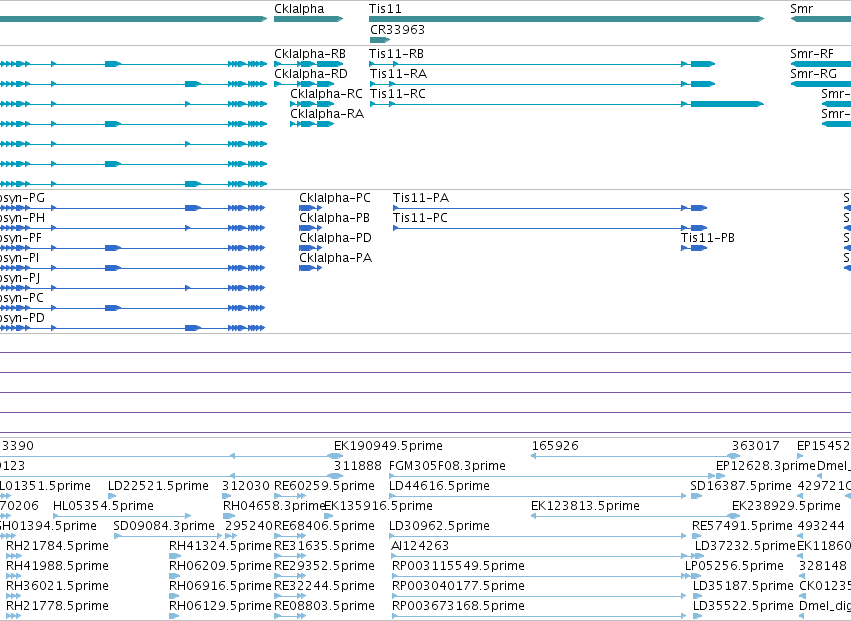The width and height of the screenshot is (851, 621).
Task: Click the 328148 EST label
Action: [x=823, y=566]
